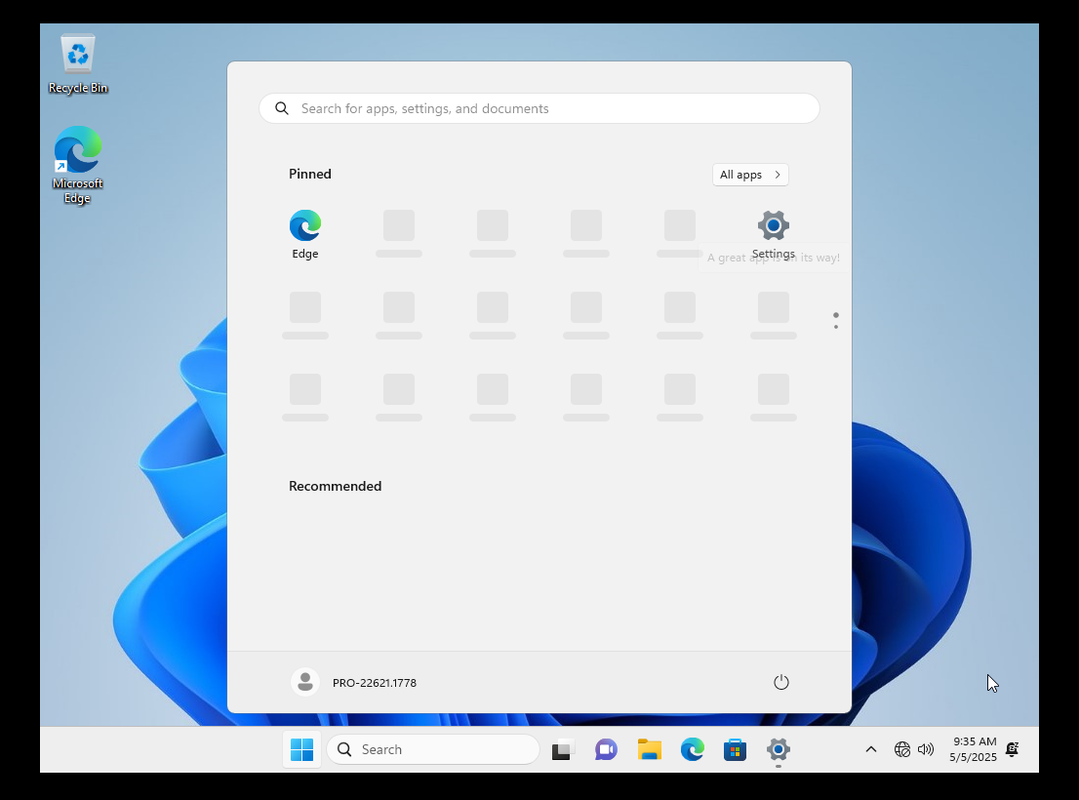Select the Microsoft Edge desktop shortcut
1079x800 pixels.
point(78,165)
